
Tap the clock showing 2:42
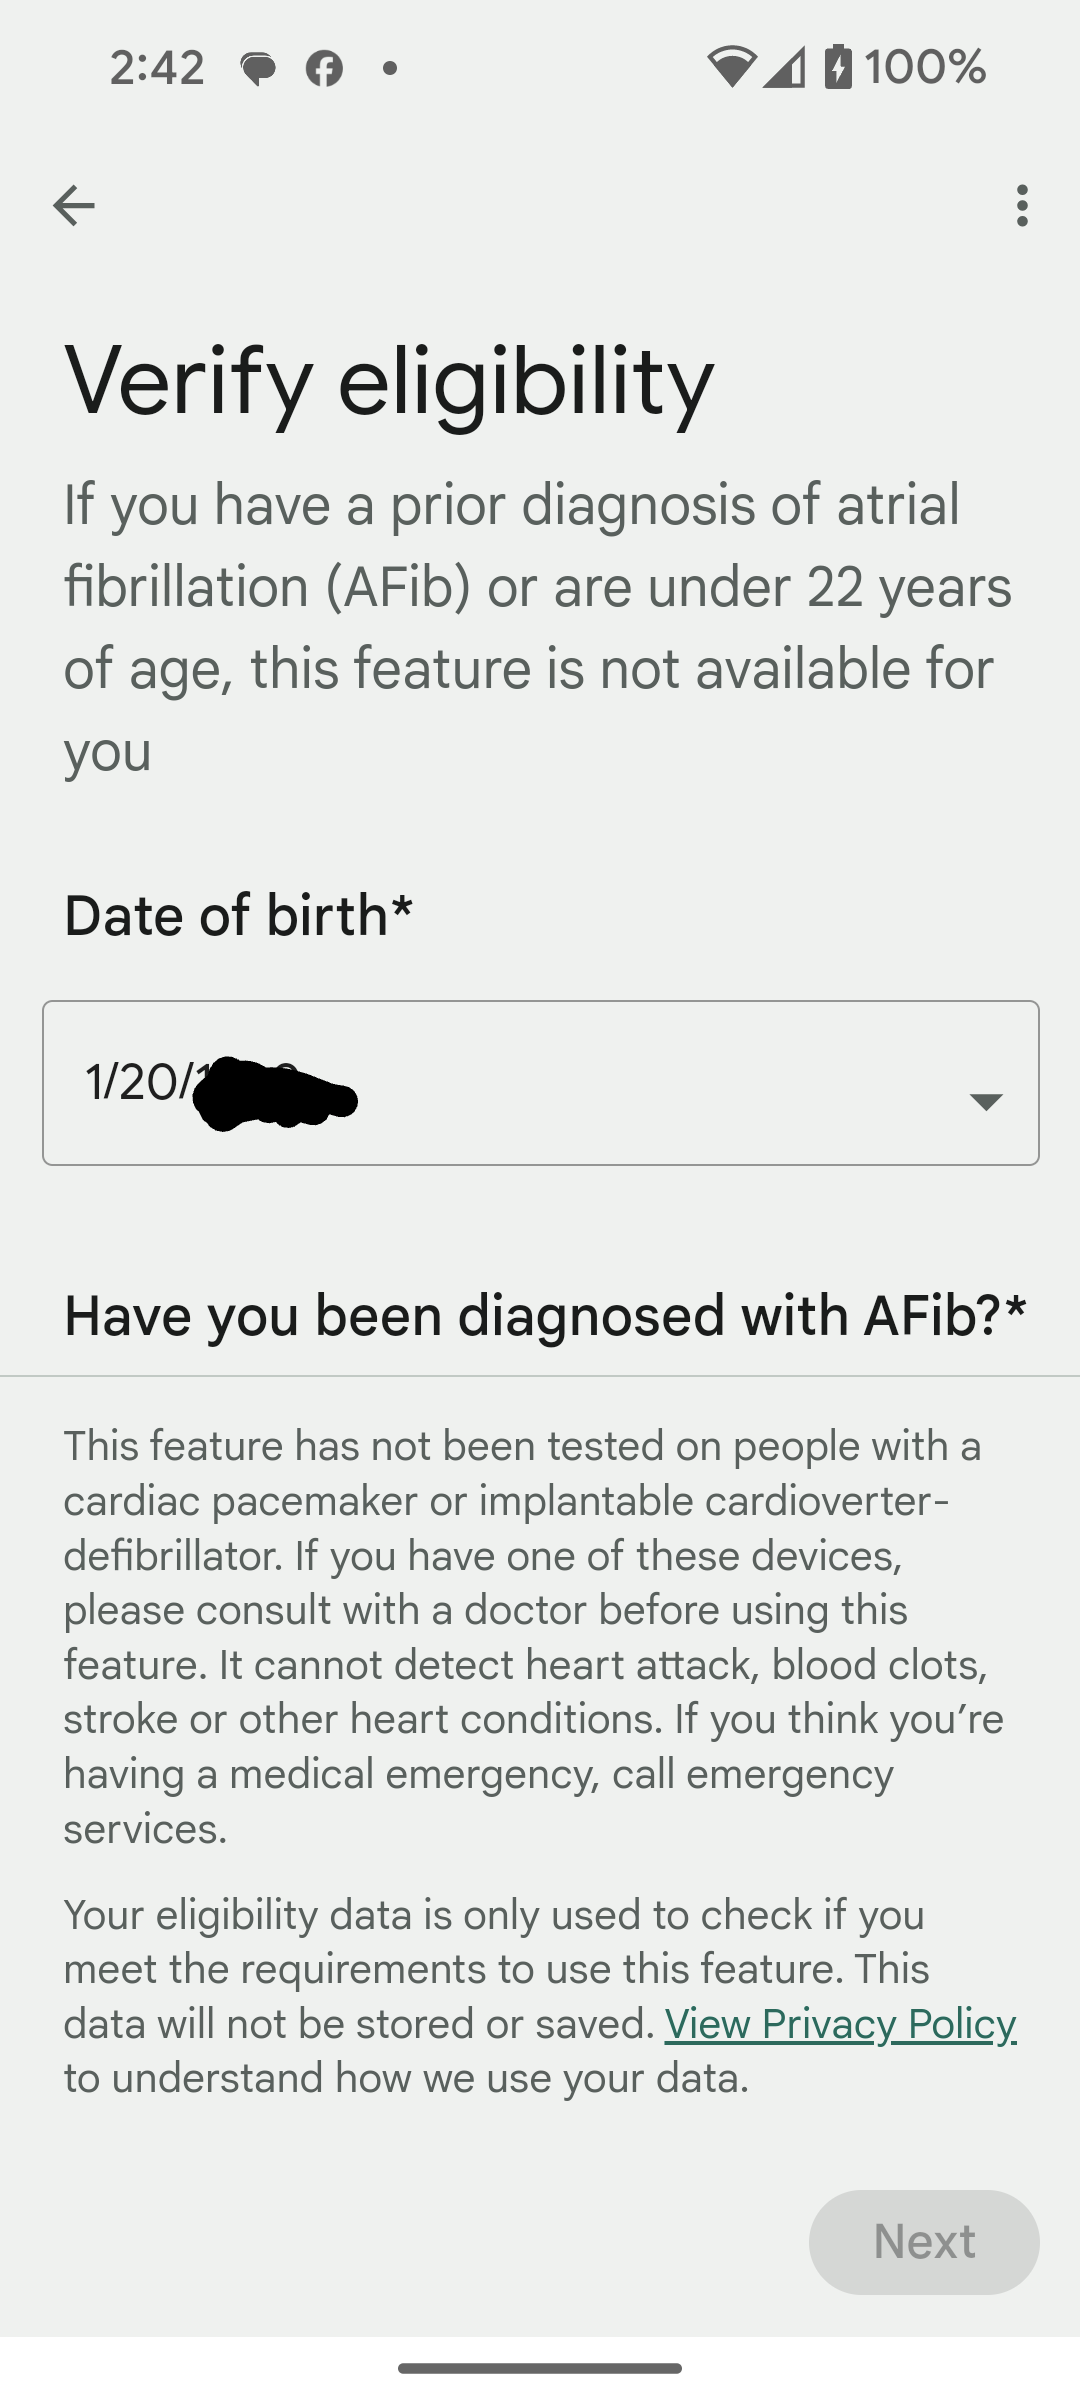pyautogui.click(x=157, y=68)
